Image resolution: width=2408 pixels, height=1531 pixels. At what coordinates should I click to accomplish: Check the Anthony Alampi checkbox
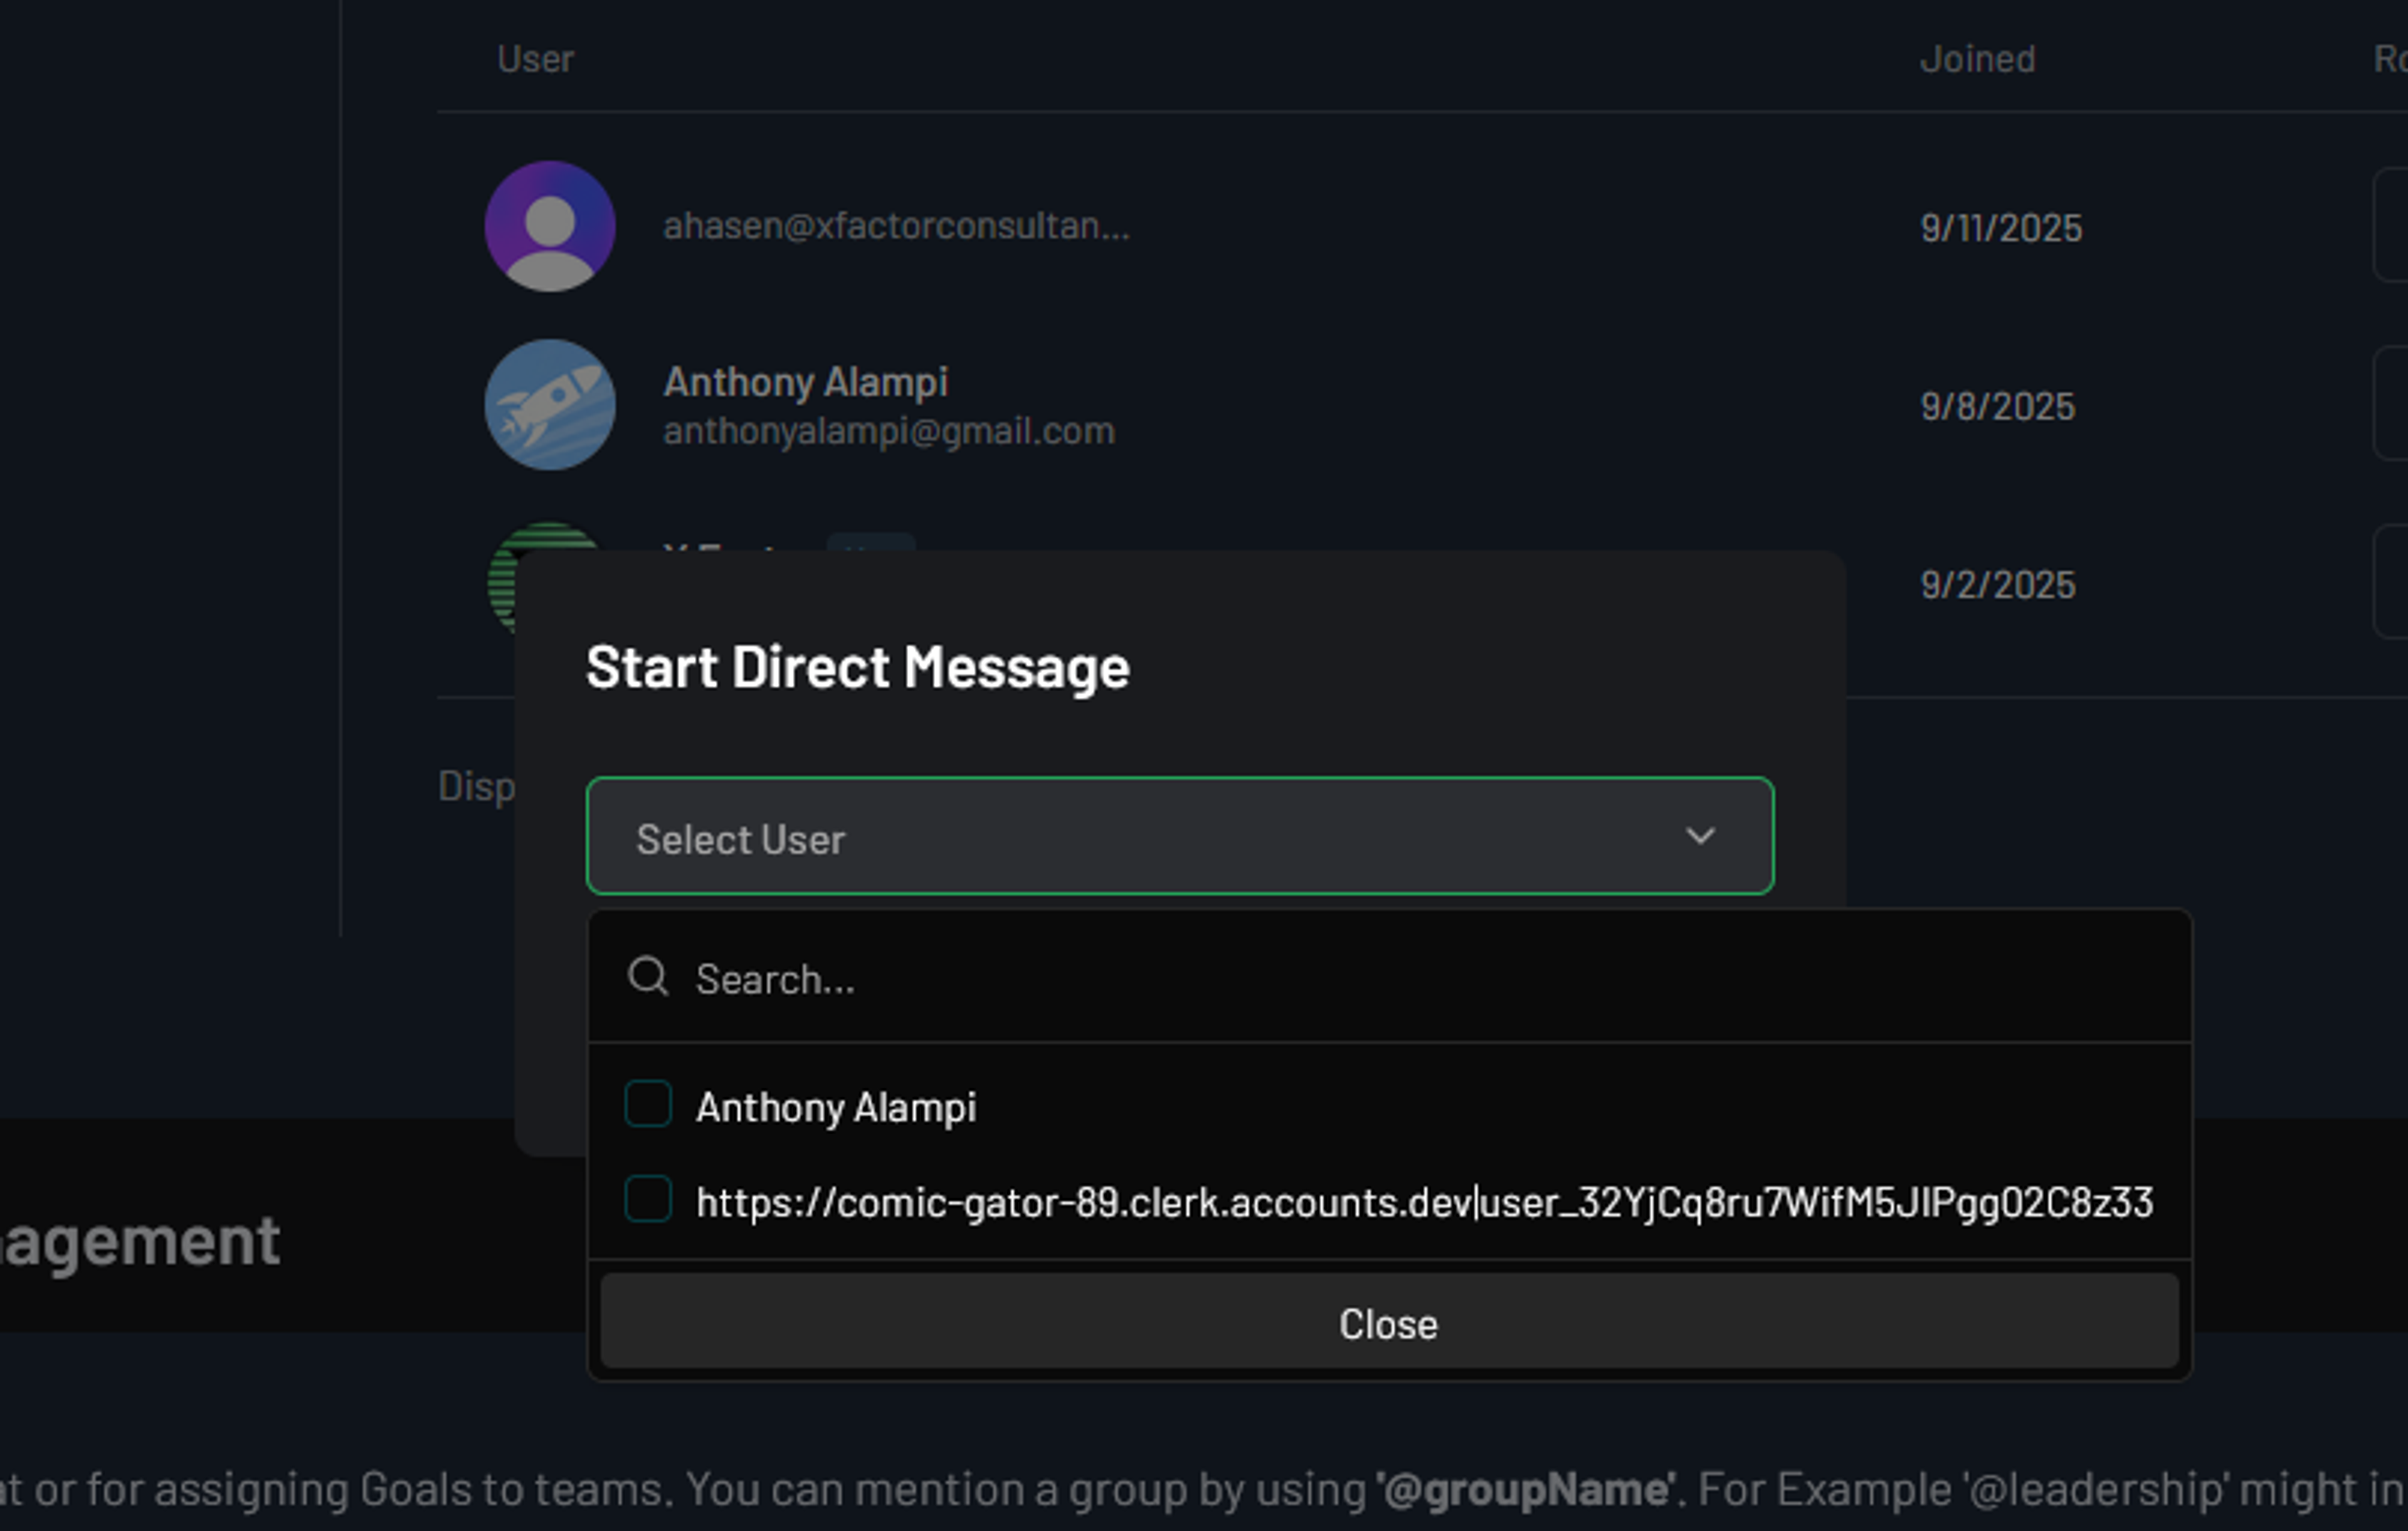coord(648,1104)
